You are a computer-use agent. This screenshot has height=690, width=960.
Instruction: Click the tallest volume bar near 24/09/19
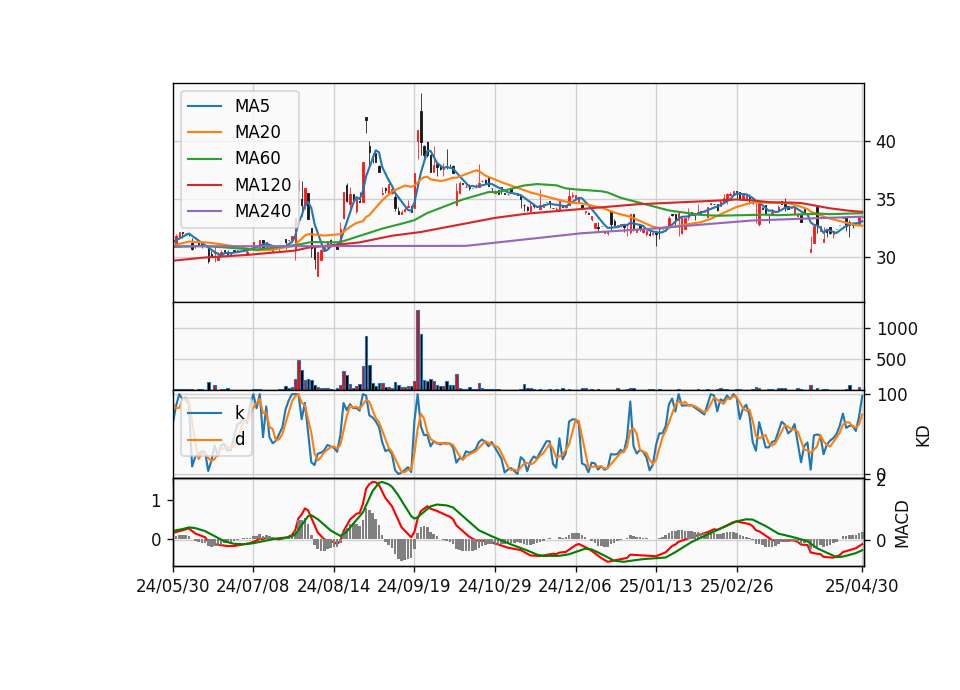tap(418, 350)
